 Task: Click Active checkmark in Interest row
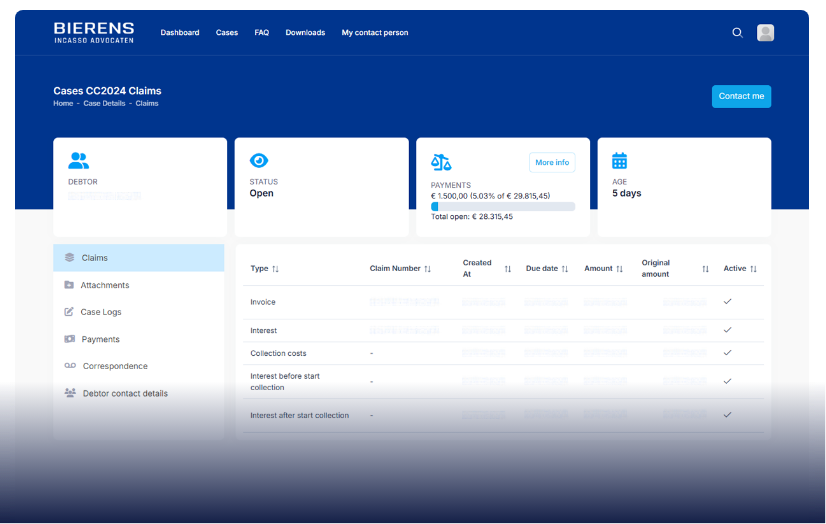tap(727, 330)
